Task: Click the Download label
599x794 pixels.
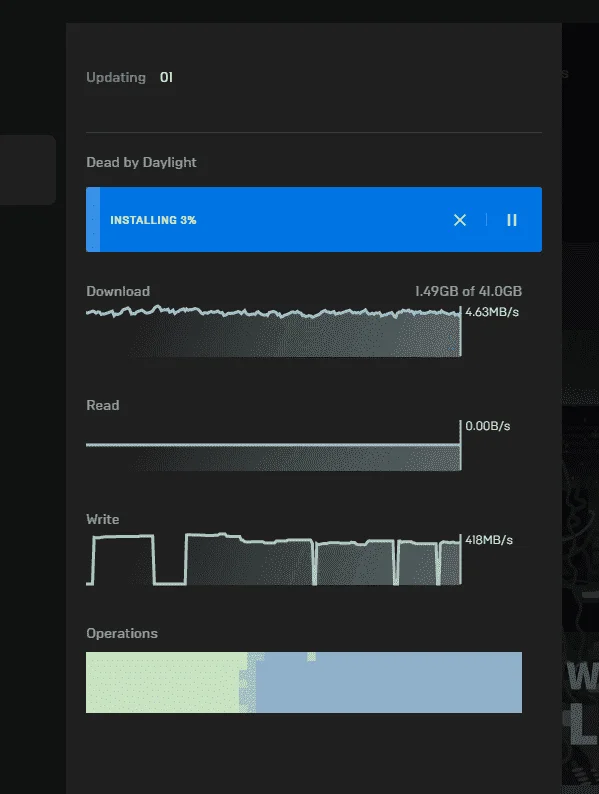Action: coord(118,291)
